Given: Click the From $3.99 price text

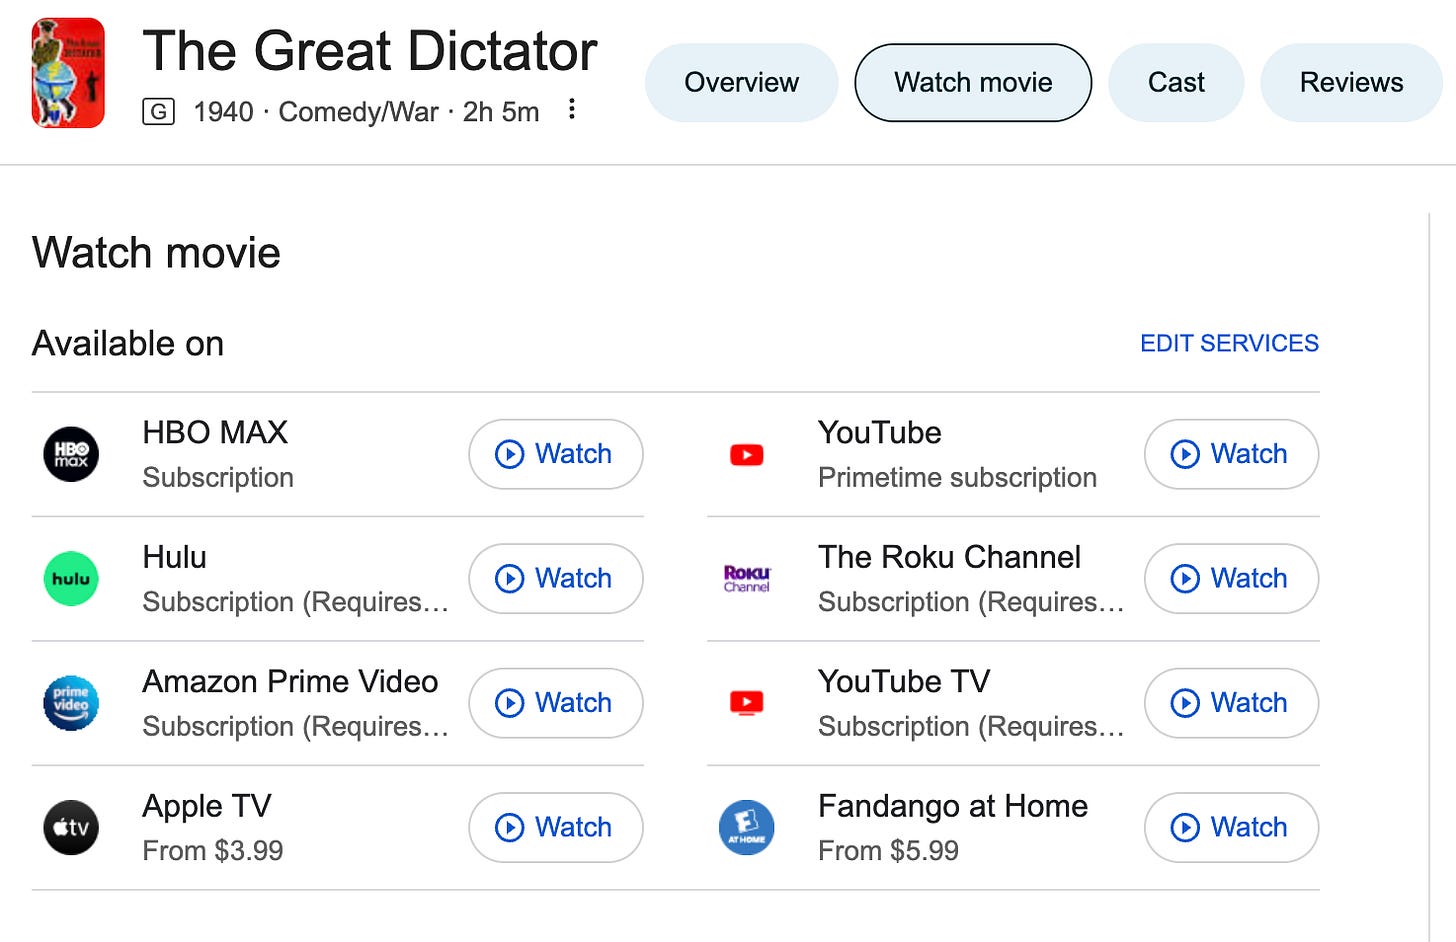Looking at the screenshot, I should pos(213,851).
